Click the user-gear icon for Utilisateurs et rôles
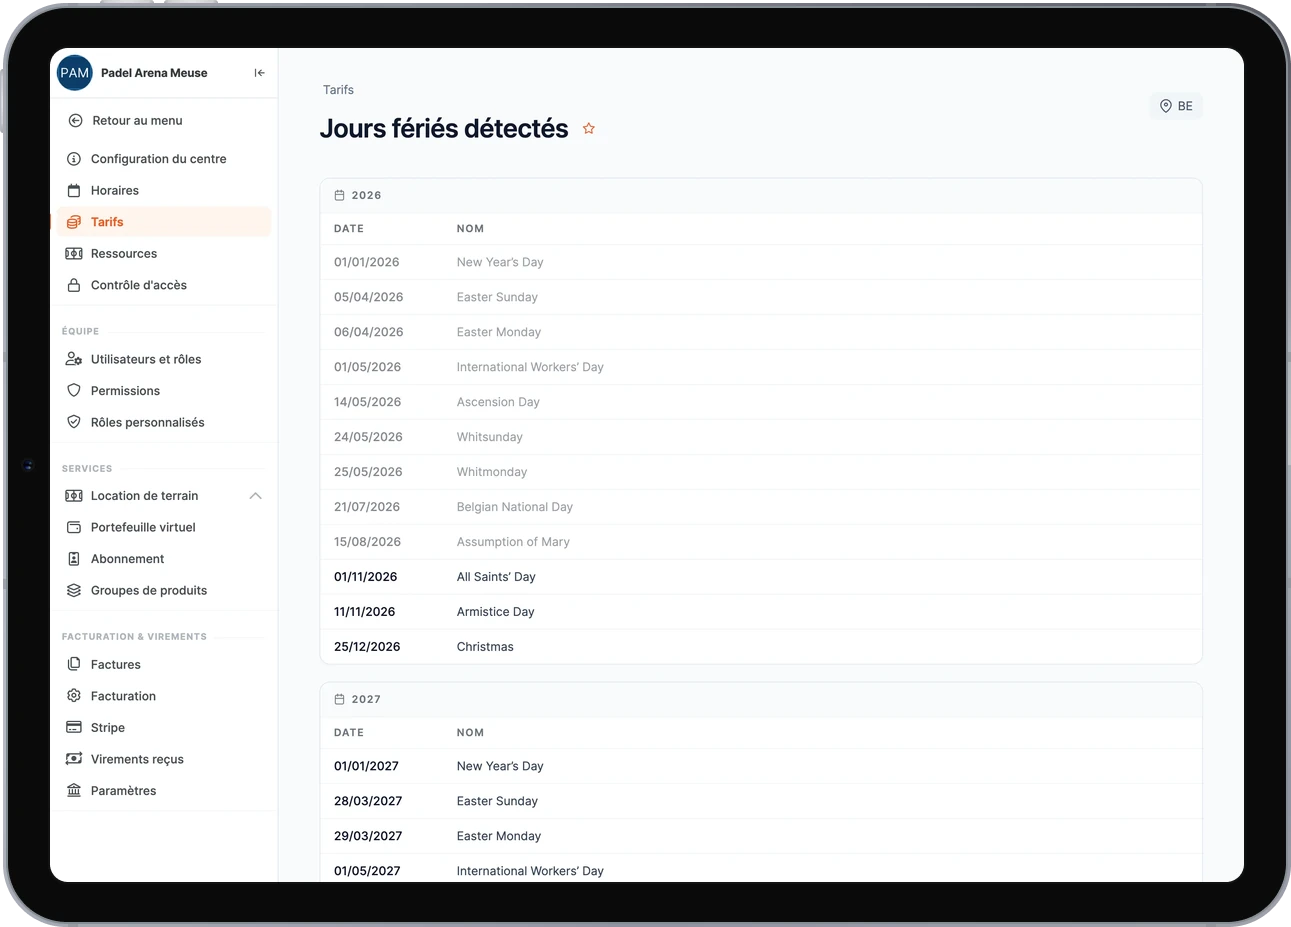This screenshot has height=927, width=1291. click(x=74, y=359)
